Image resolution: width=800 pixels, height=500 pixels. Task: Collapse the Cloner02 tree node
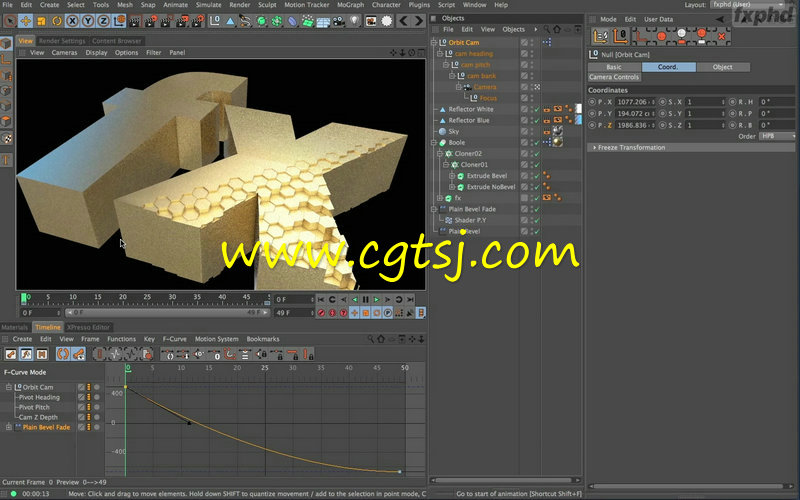[440, 154]
